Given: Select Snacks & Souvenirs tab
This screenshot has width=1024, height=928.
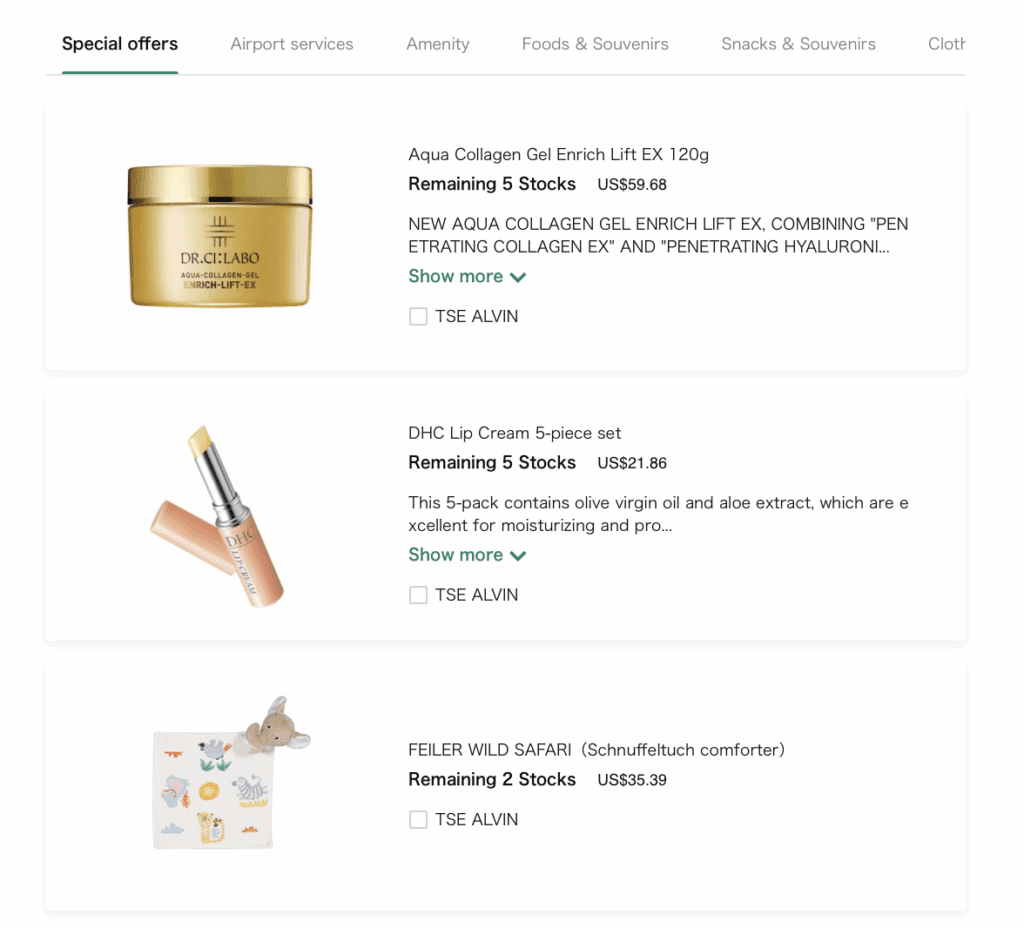Looking at the screenshot, I should pos(798,44).
